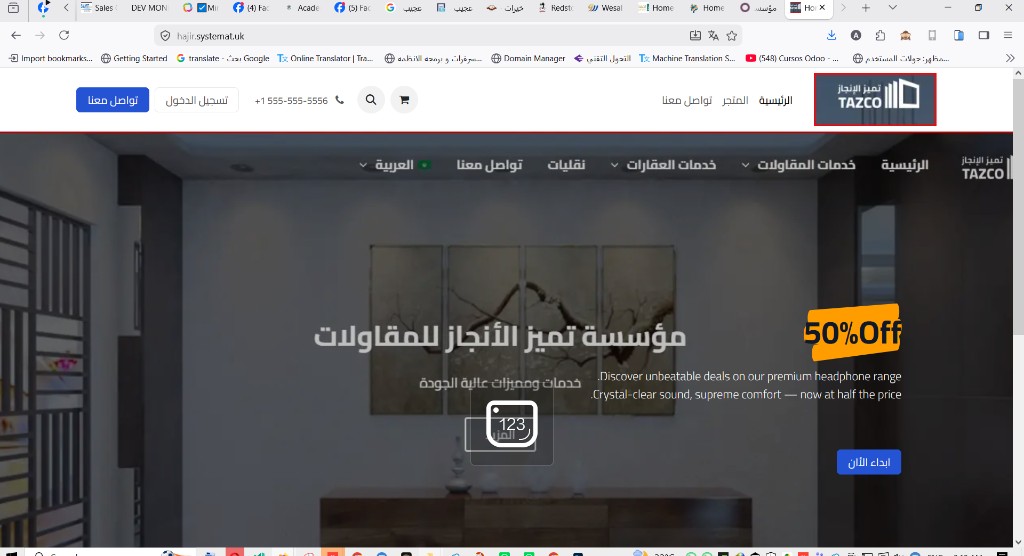Open نقليات menu item
Viewport: 1024px width, 556px height.
tap(566, 165)
